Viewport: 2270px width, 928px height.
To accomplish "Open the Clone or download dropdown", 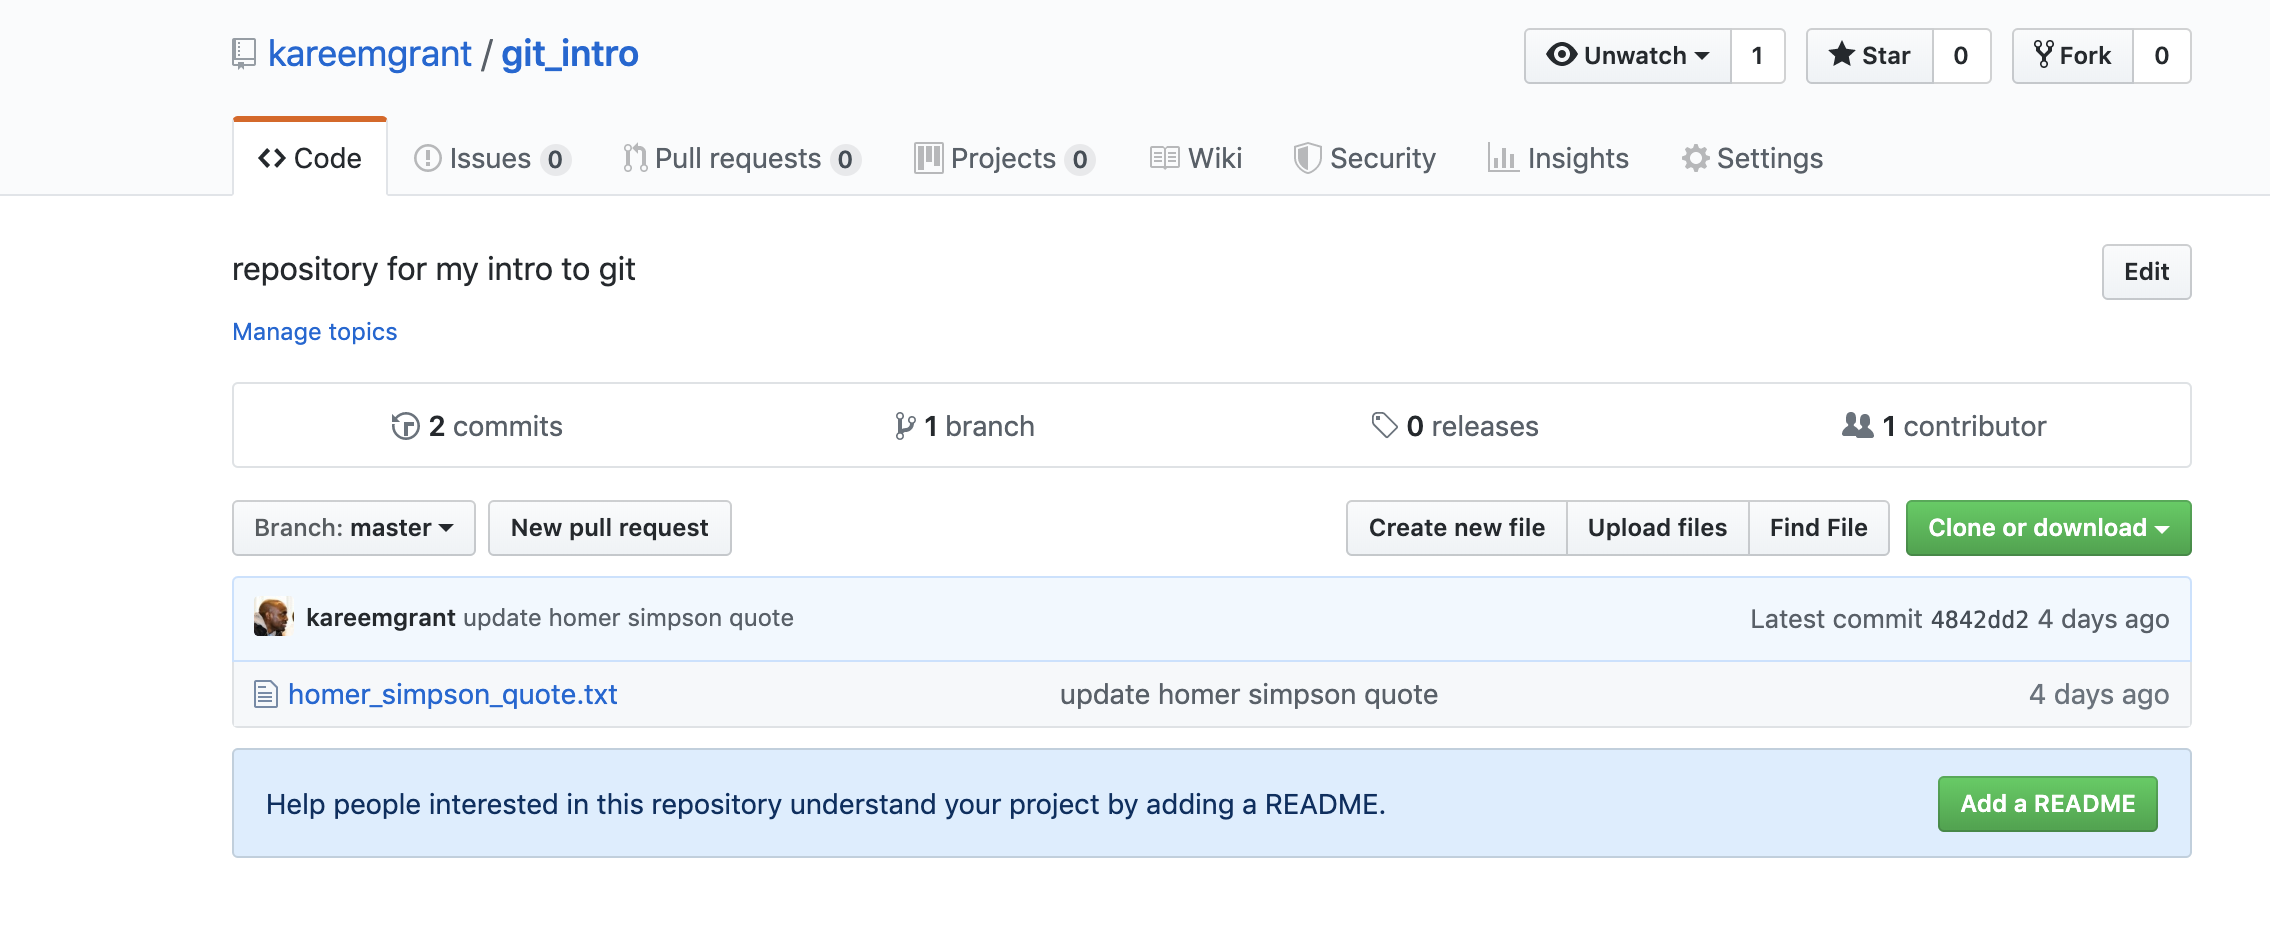I will coord(2047,528).
